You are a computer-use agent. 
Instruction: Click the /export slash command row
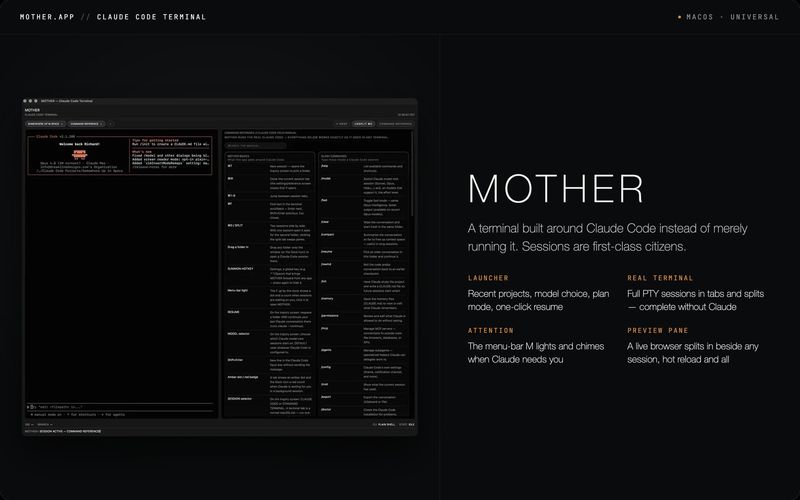(x=363, y=399)
